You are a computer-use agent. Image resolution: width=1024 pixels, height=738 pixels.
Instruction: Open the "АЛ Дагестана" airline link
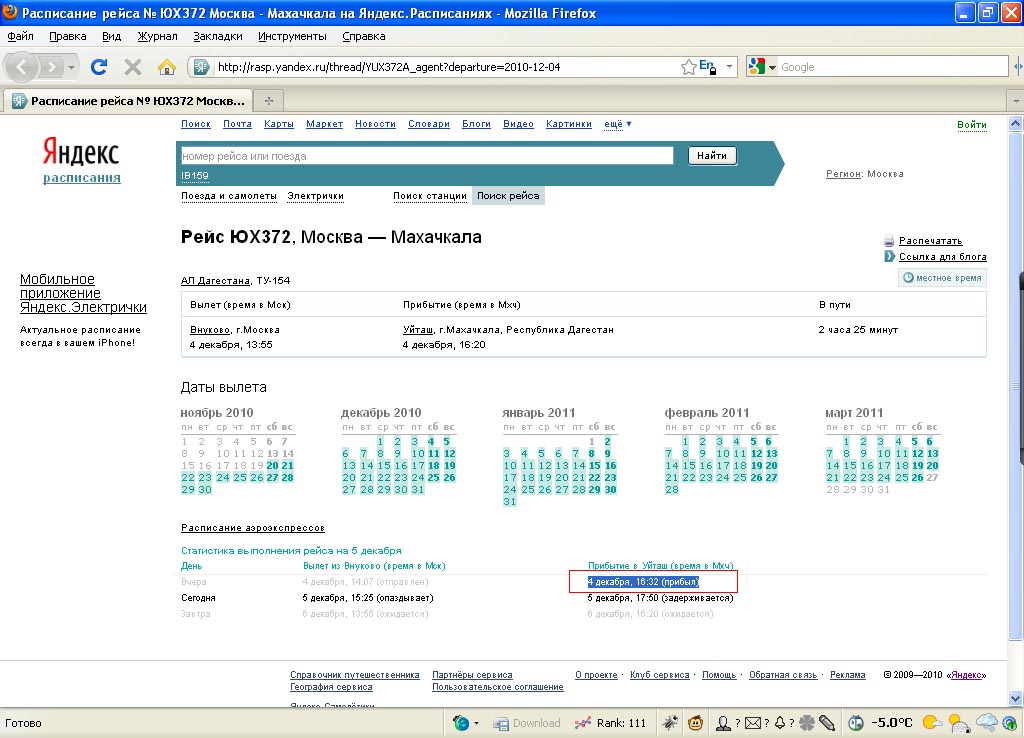click(215, 281)
